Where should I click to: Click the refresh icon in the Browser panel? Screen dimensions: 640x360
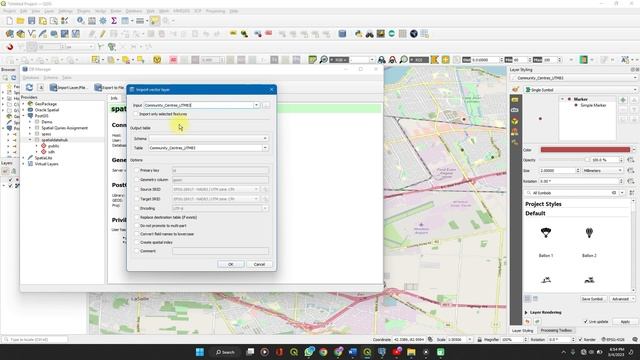(13, 78)
